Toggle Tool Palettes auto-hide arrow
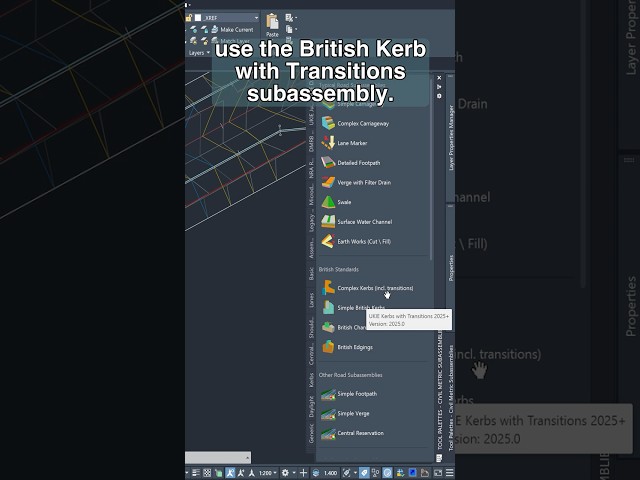 (439, 87)
